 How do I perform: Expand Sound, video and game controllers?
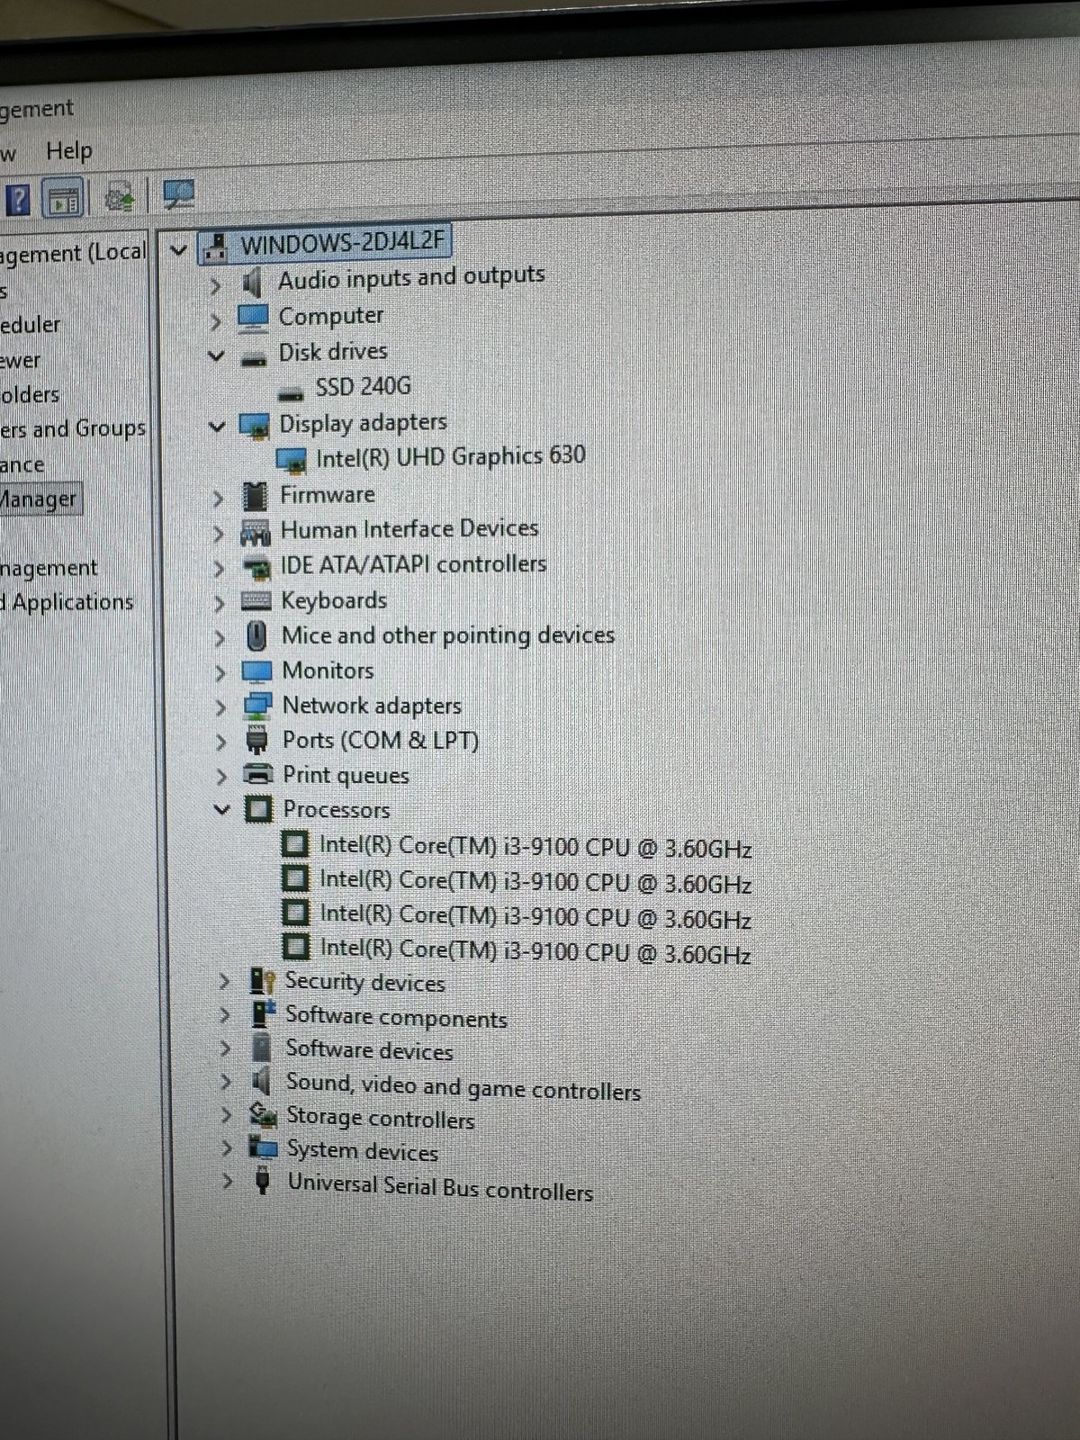[x=226, y=1083]
